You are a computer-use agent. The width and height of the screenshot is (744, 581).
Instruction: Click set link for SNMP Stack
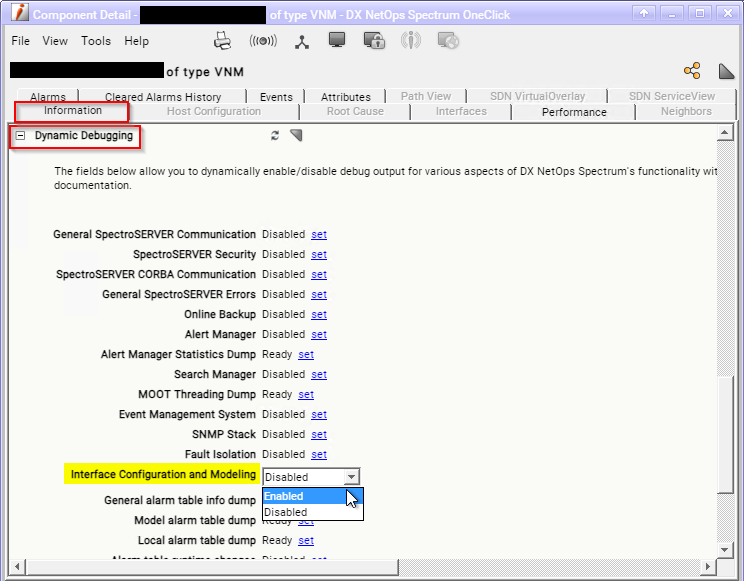pyautogui.click(x=318, y=434)
